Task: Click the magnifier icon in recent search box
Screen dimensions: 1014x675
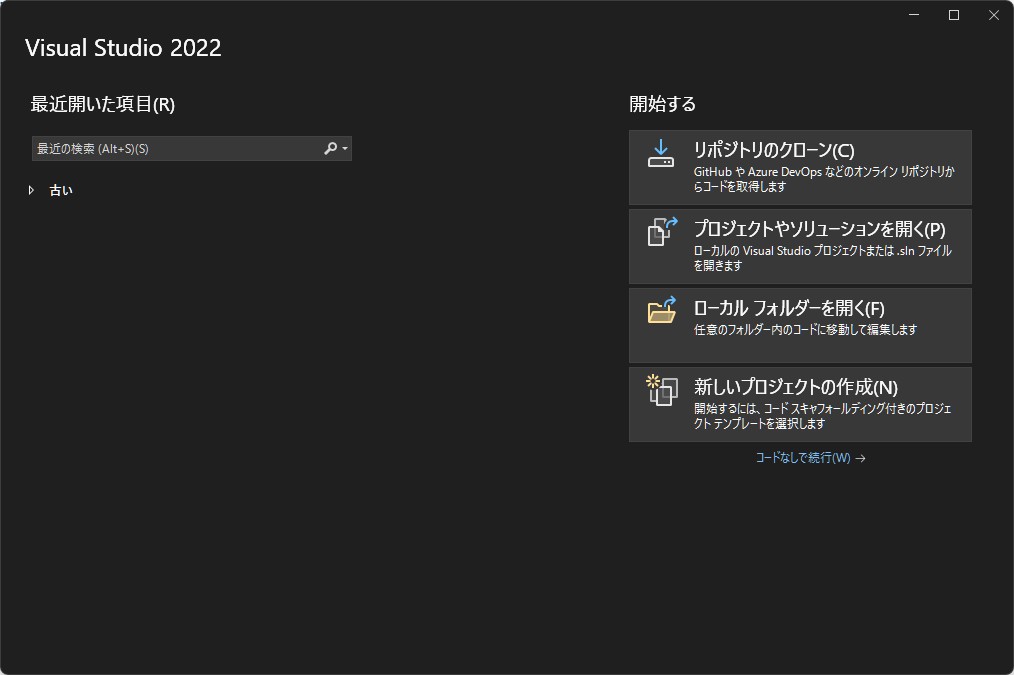Action: [x=330, y=149]
